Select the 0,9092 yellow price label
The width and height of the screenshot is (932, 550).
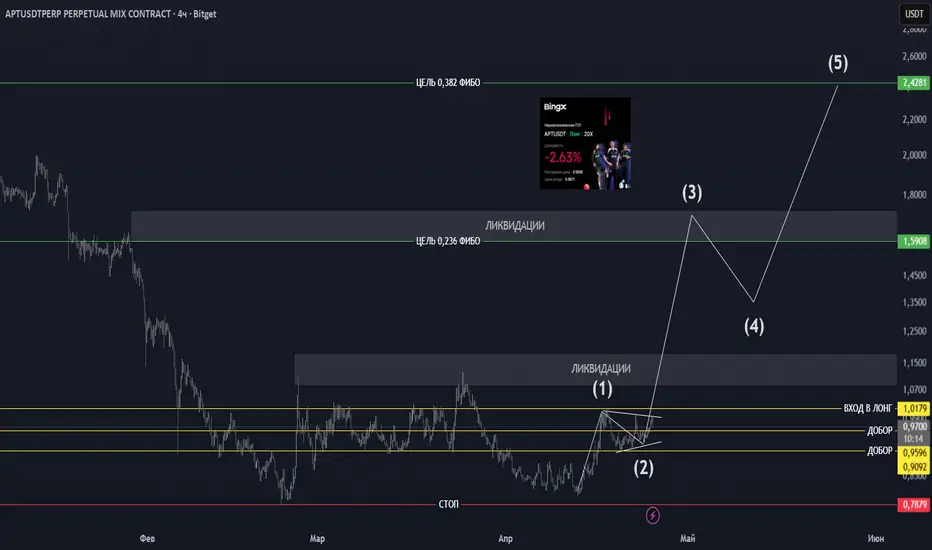coord(914,467)
